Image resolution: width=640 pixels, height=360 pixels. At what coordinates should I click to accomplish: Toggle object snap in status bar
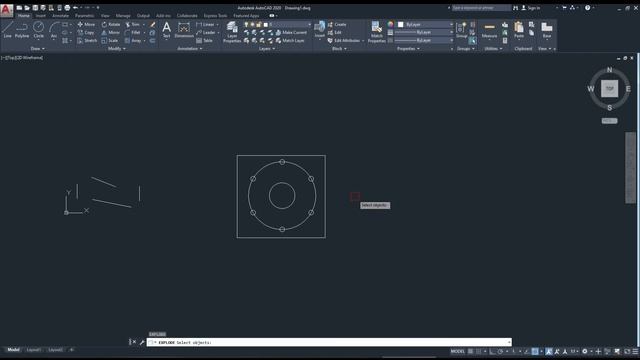[x=535, y=351]
